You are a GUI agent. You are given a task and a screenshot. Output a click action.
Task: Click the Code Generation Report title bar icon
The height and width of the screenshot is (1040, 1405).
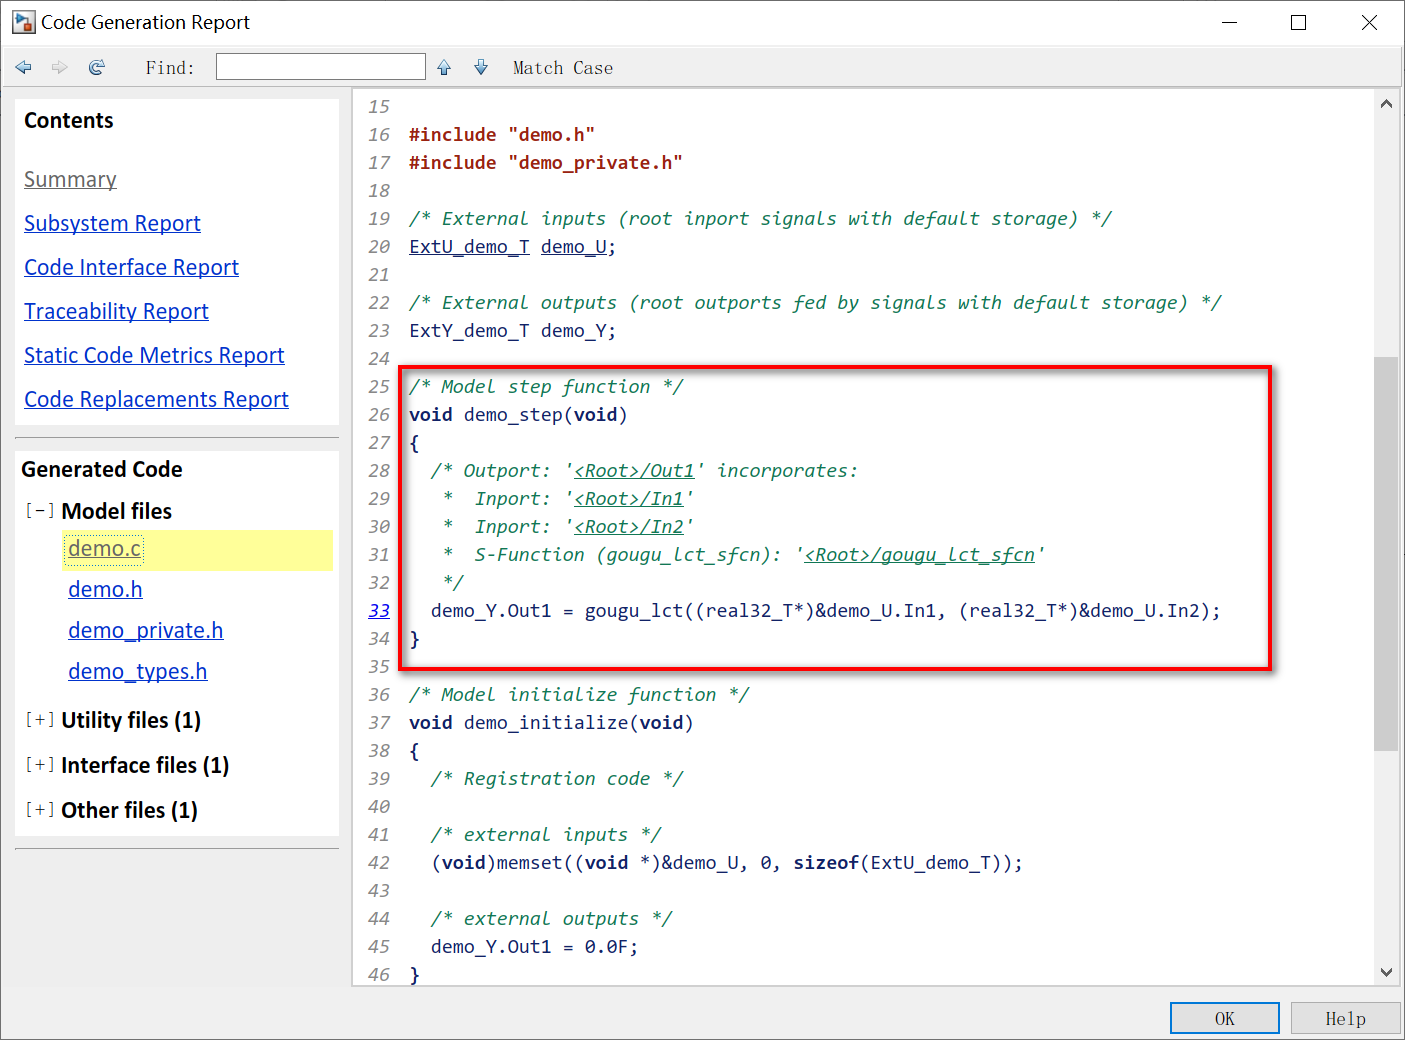[22, 21]
